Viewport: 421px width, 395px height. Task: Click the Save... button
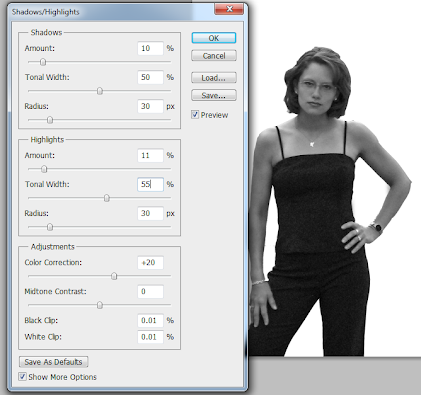[x=214, y=95]
